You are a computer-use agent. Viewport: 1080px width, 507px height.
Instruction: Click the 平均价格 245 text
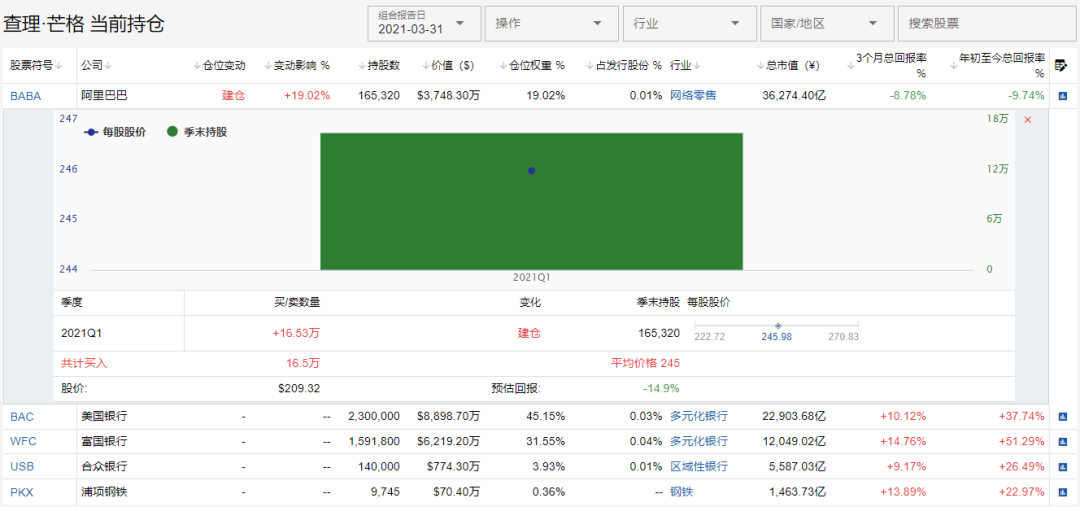point(645,363)
